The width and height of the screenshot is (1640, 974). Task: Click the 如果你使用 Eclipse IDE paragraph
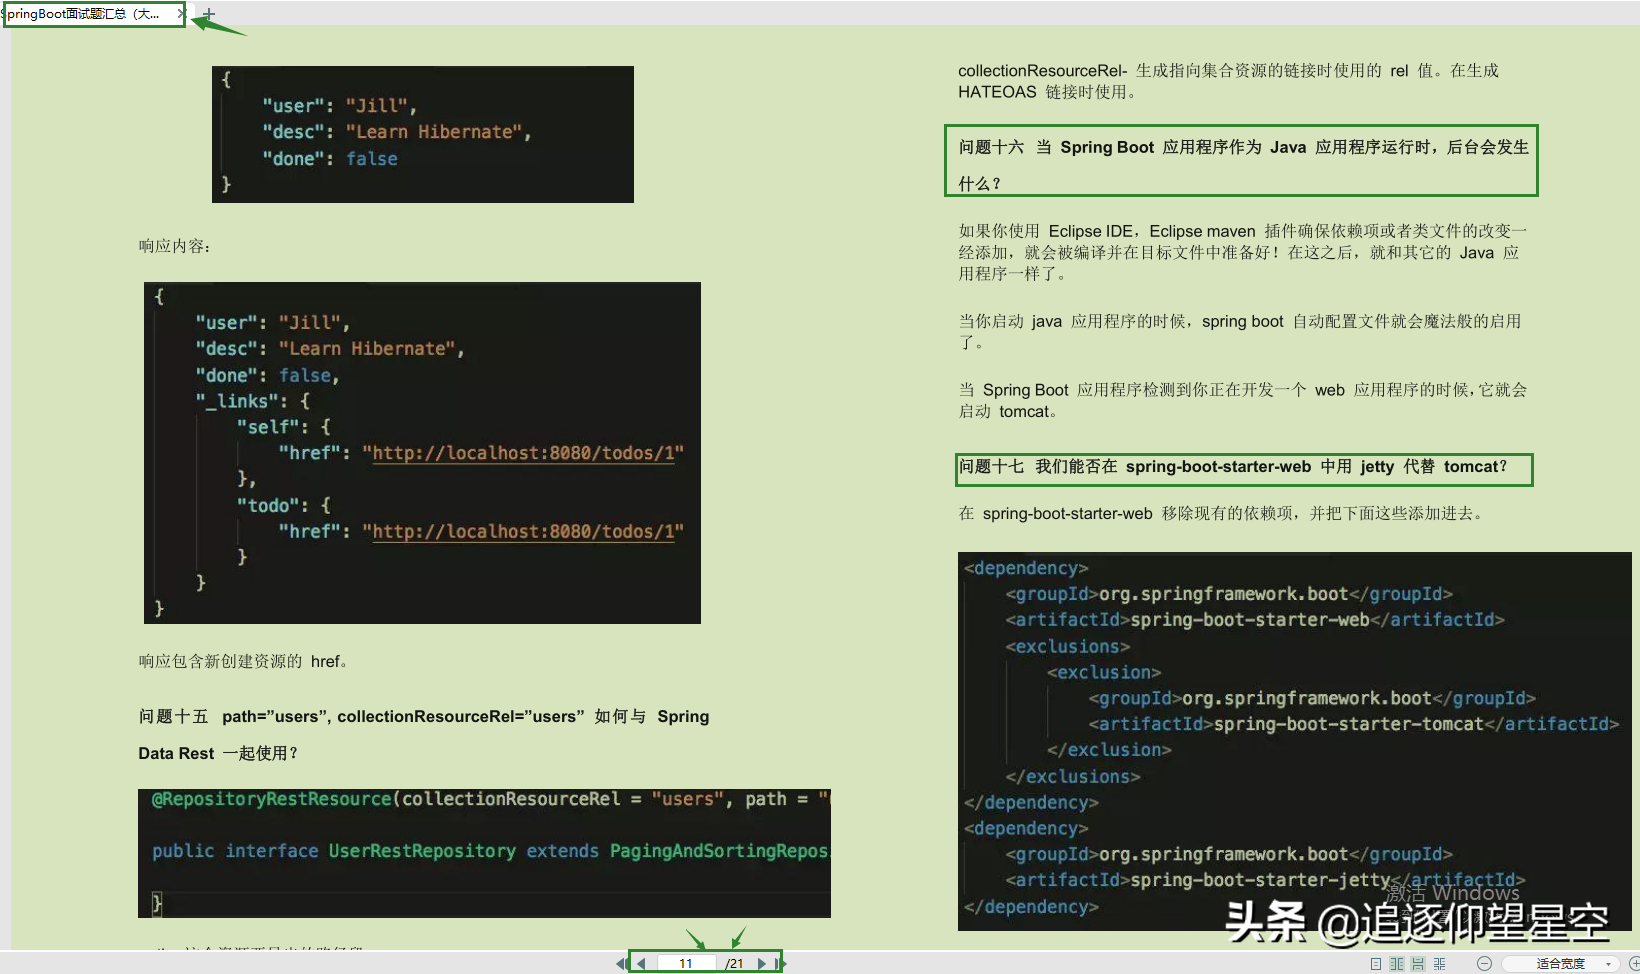(1243, 252)
